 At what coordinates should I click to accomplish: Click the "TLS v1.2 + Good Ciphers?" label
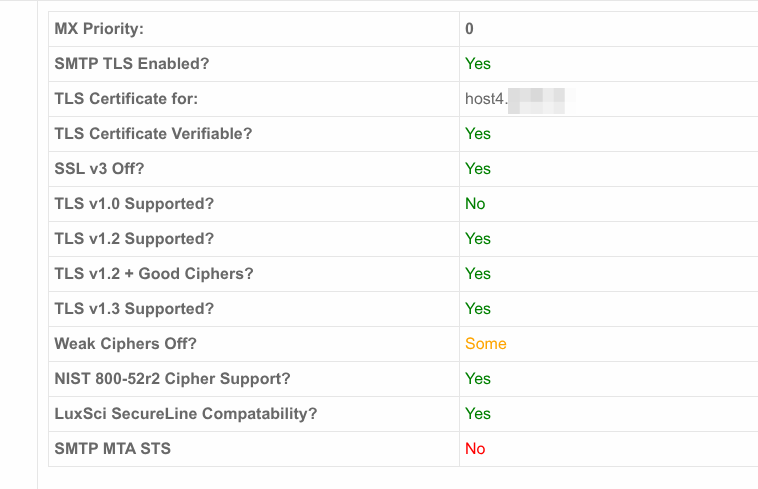(x=154, y=274)
